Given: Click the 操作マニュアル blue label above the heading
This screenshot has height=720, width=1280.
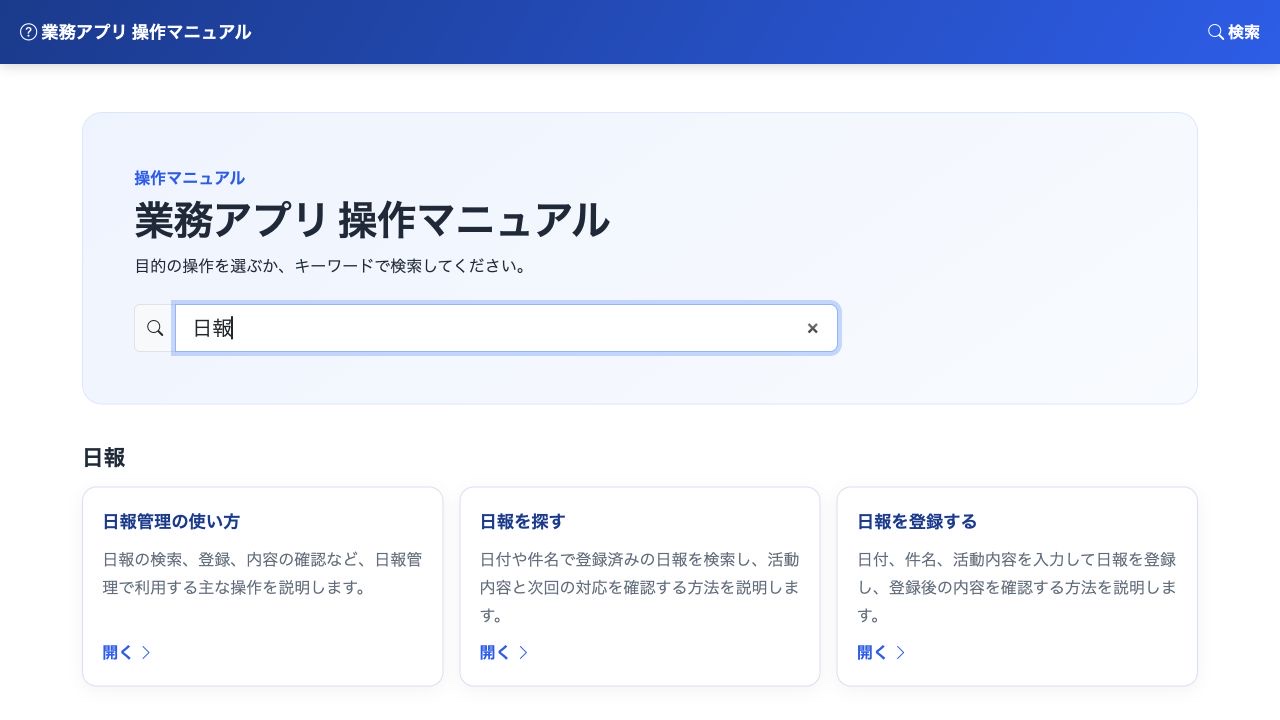Looking at the screenshot, I should click(190, 178).
